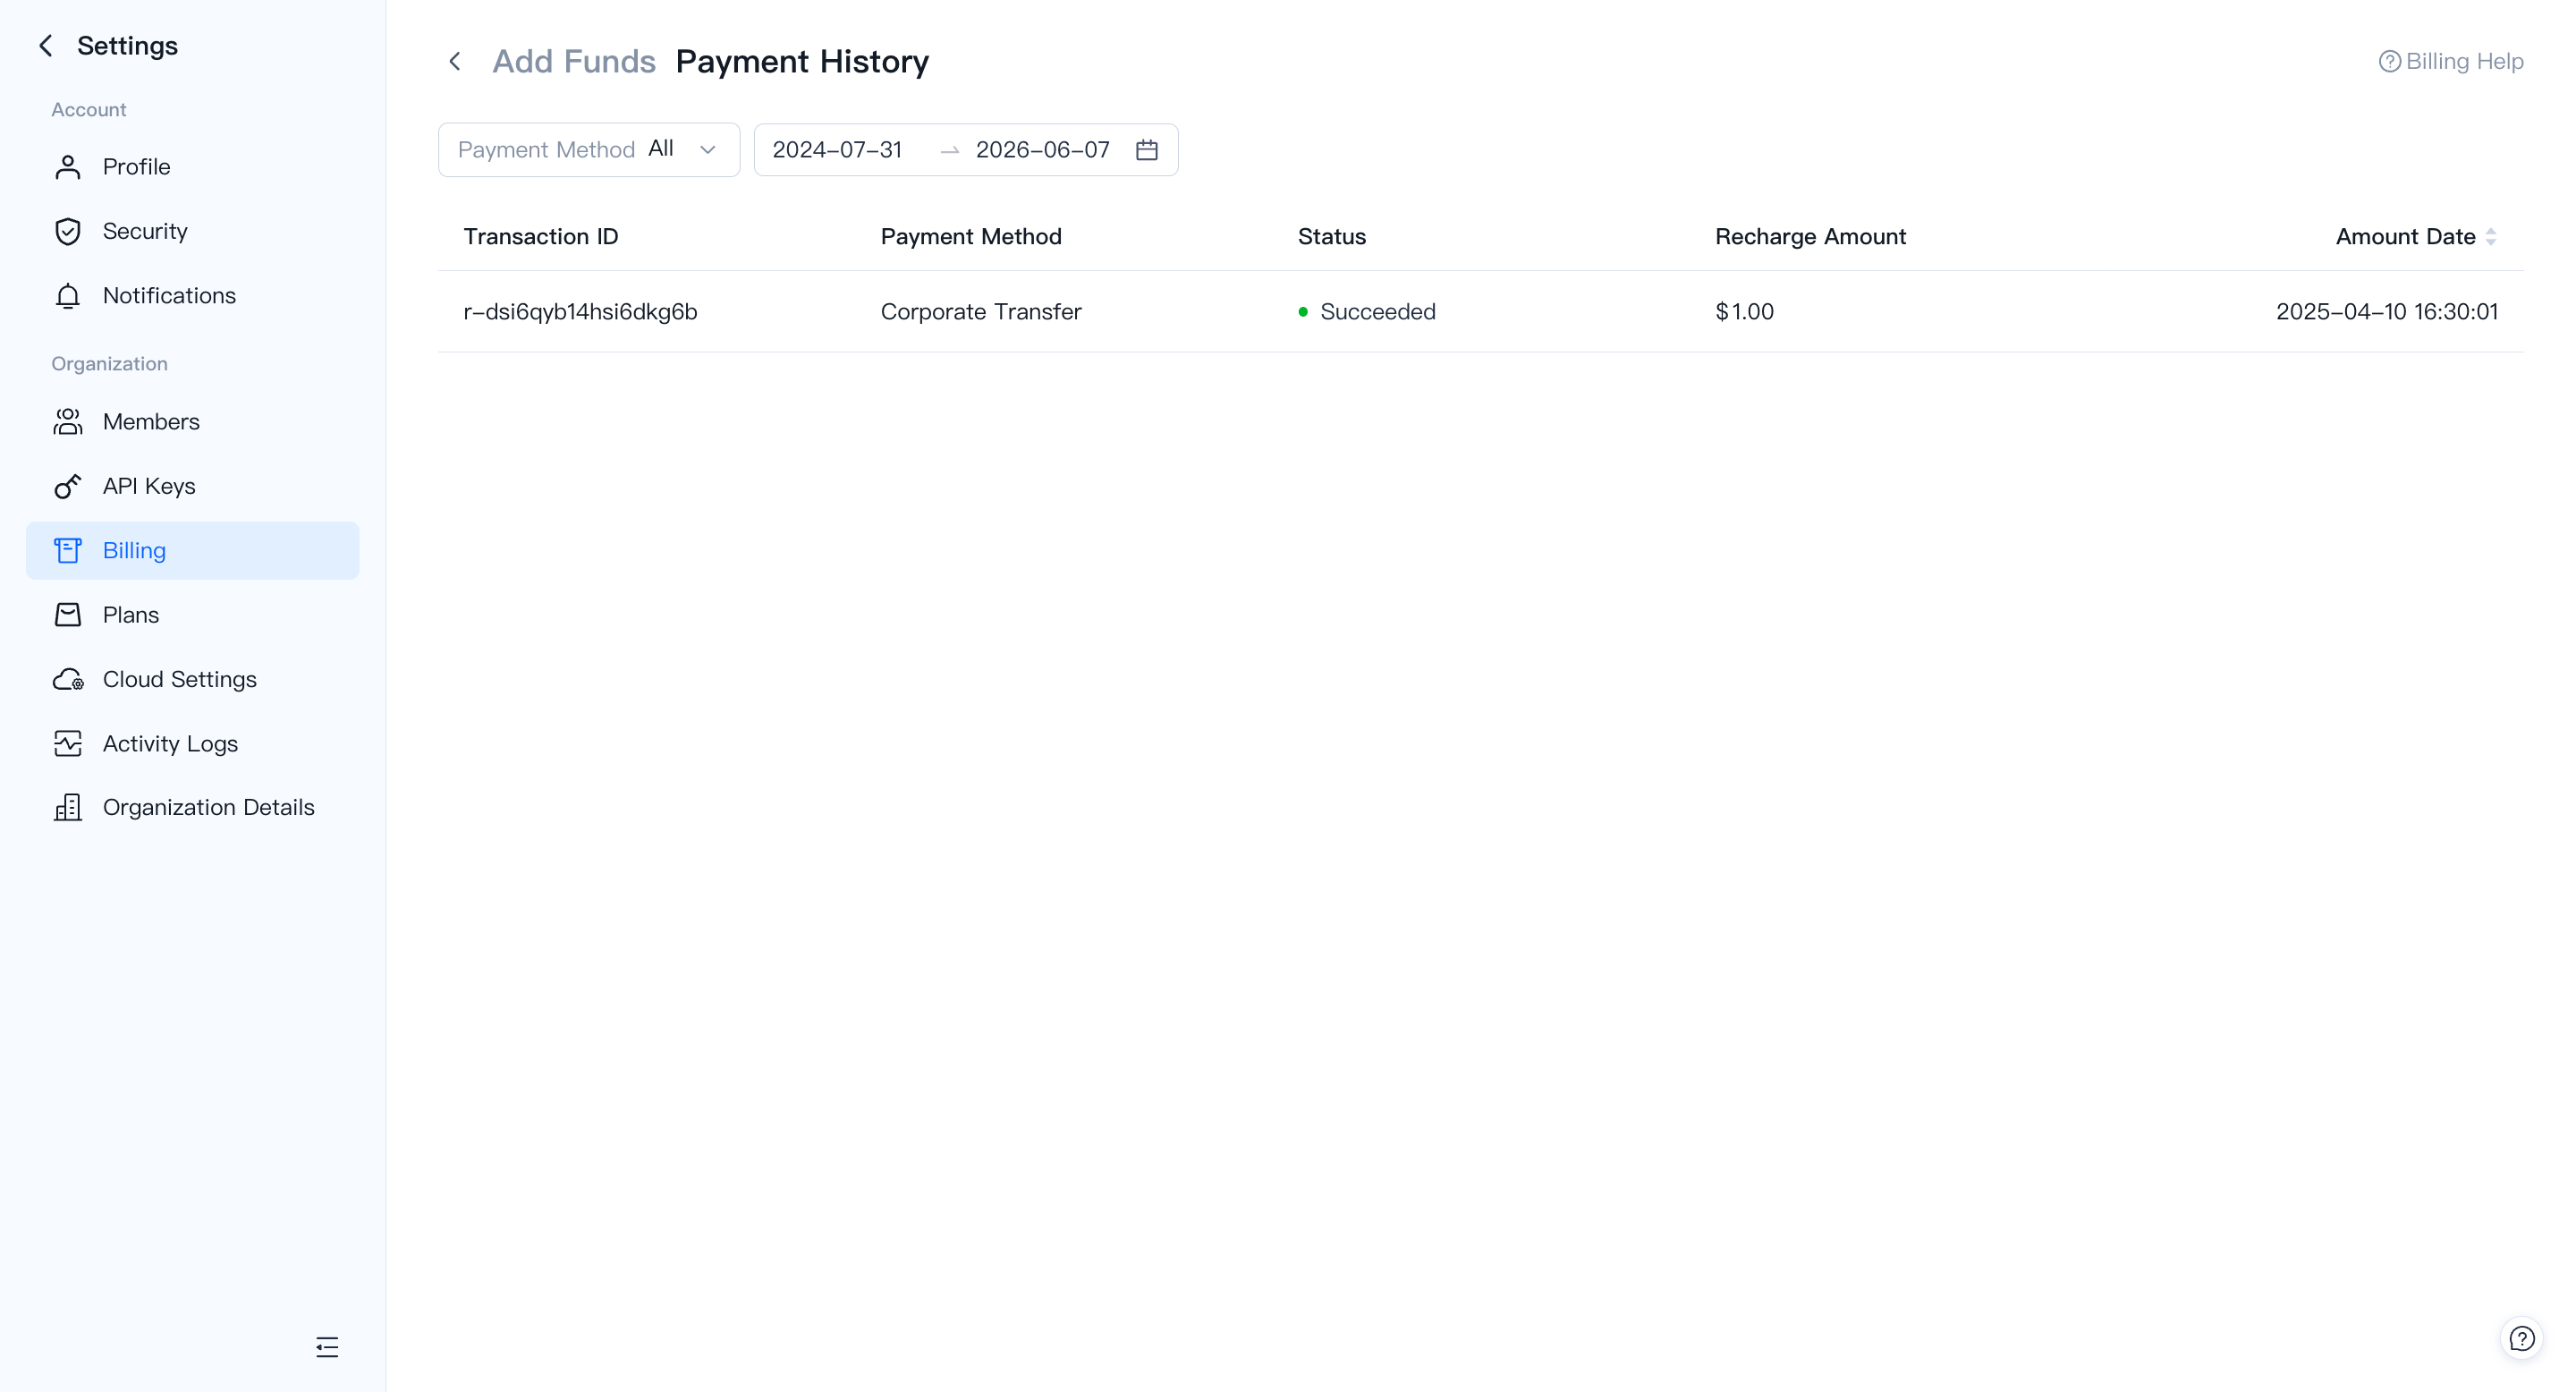Select transaction r-dsi6qyb14hsi6dkg6b
This screenshot has height=1392, width=2576.
tap(580, 312)
